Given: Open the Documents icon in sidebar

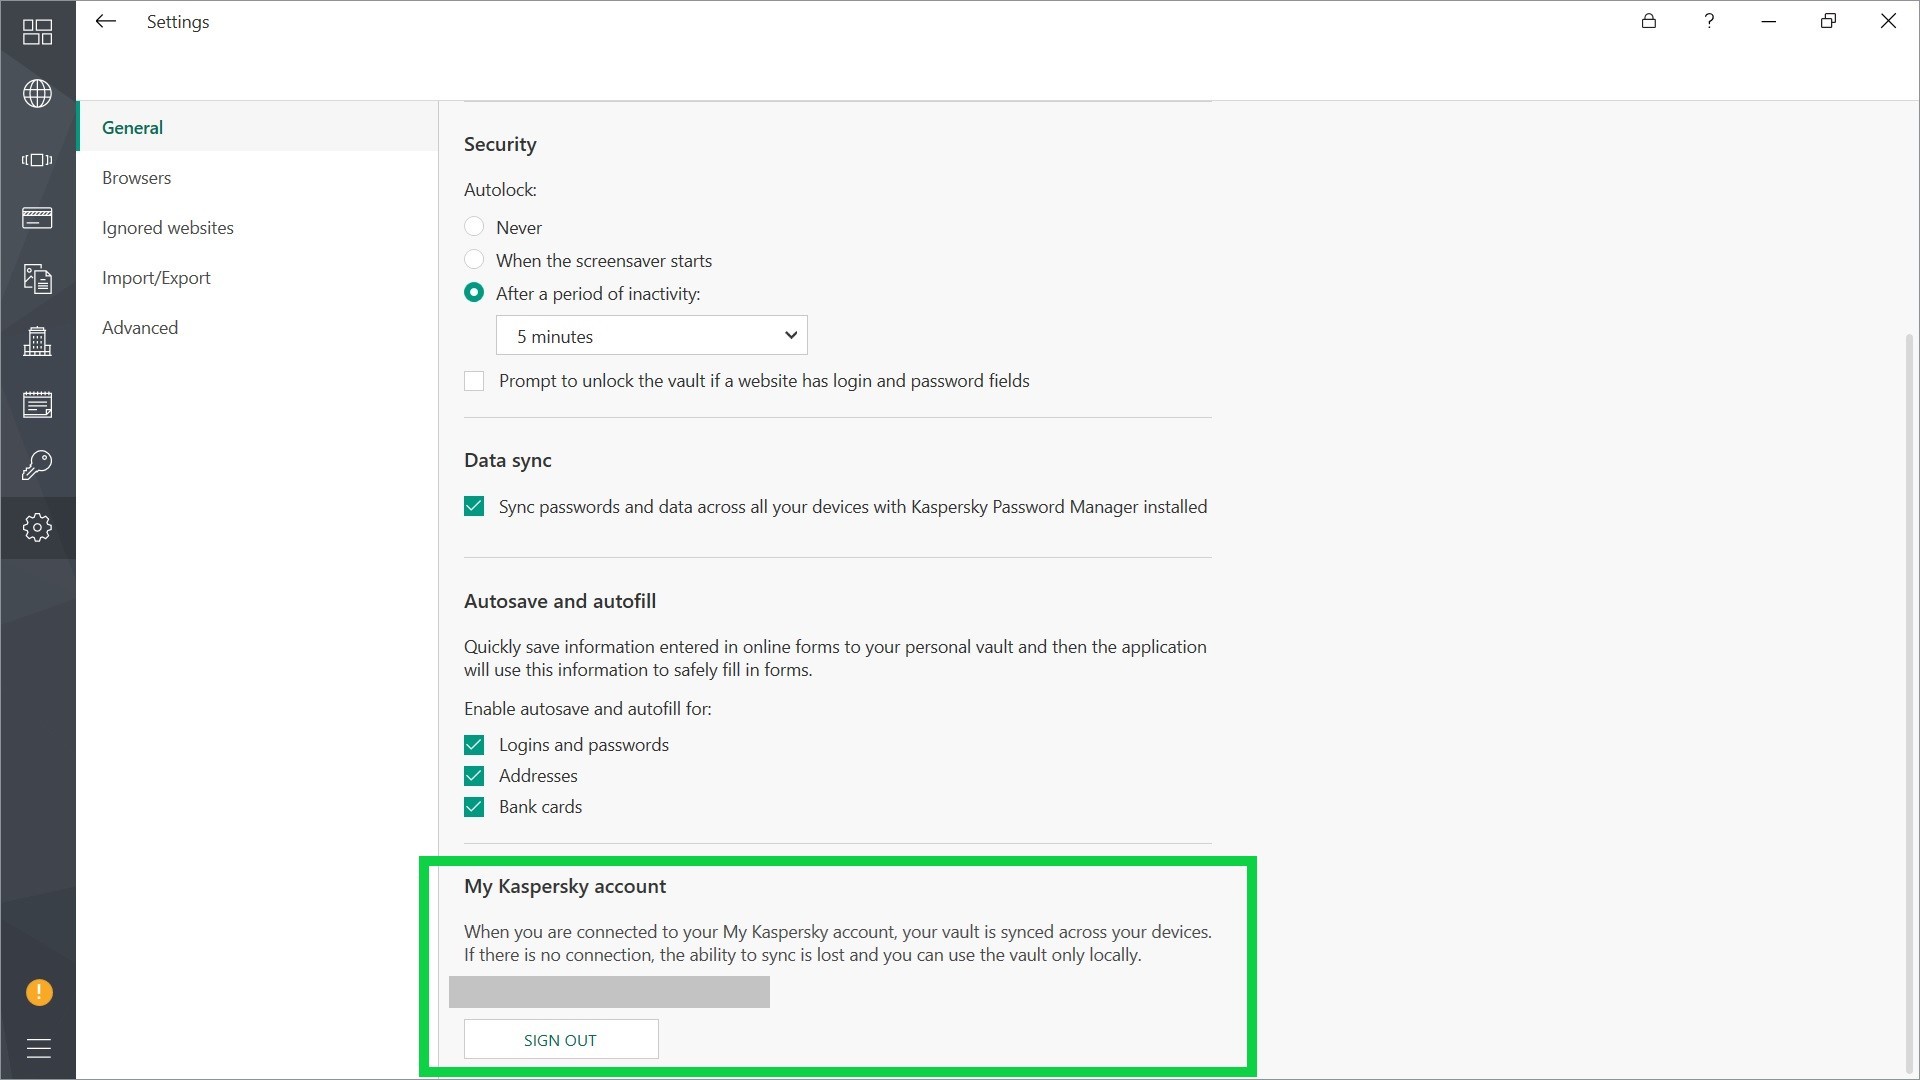Looking at the screenshot, I should tap(37, 279).
